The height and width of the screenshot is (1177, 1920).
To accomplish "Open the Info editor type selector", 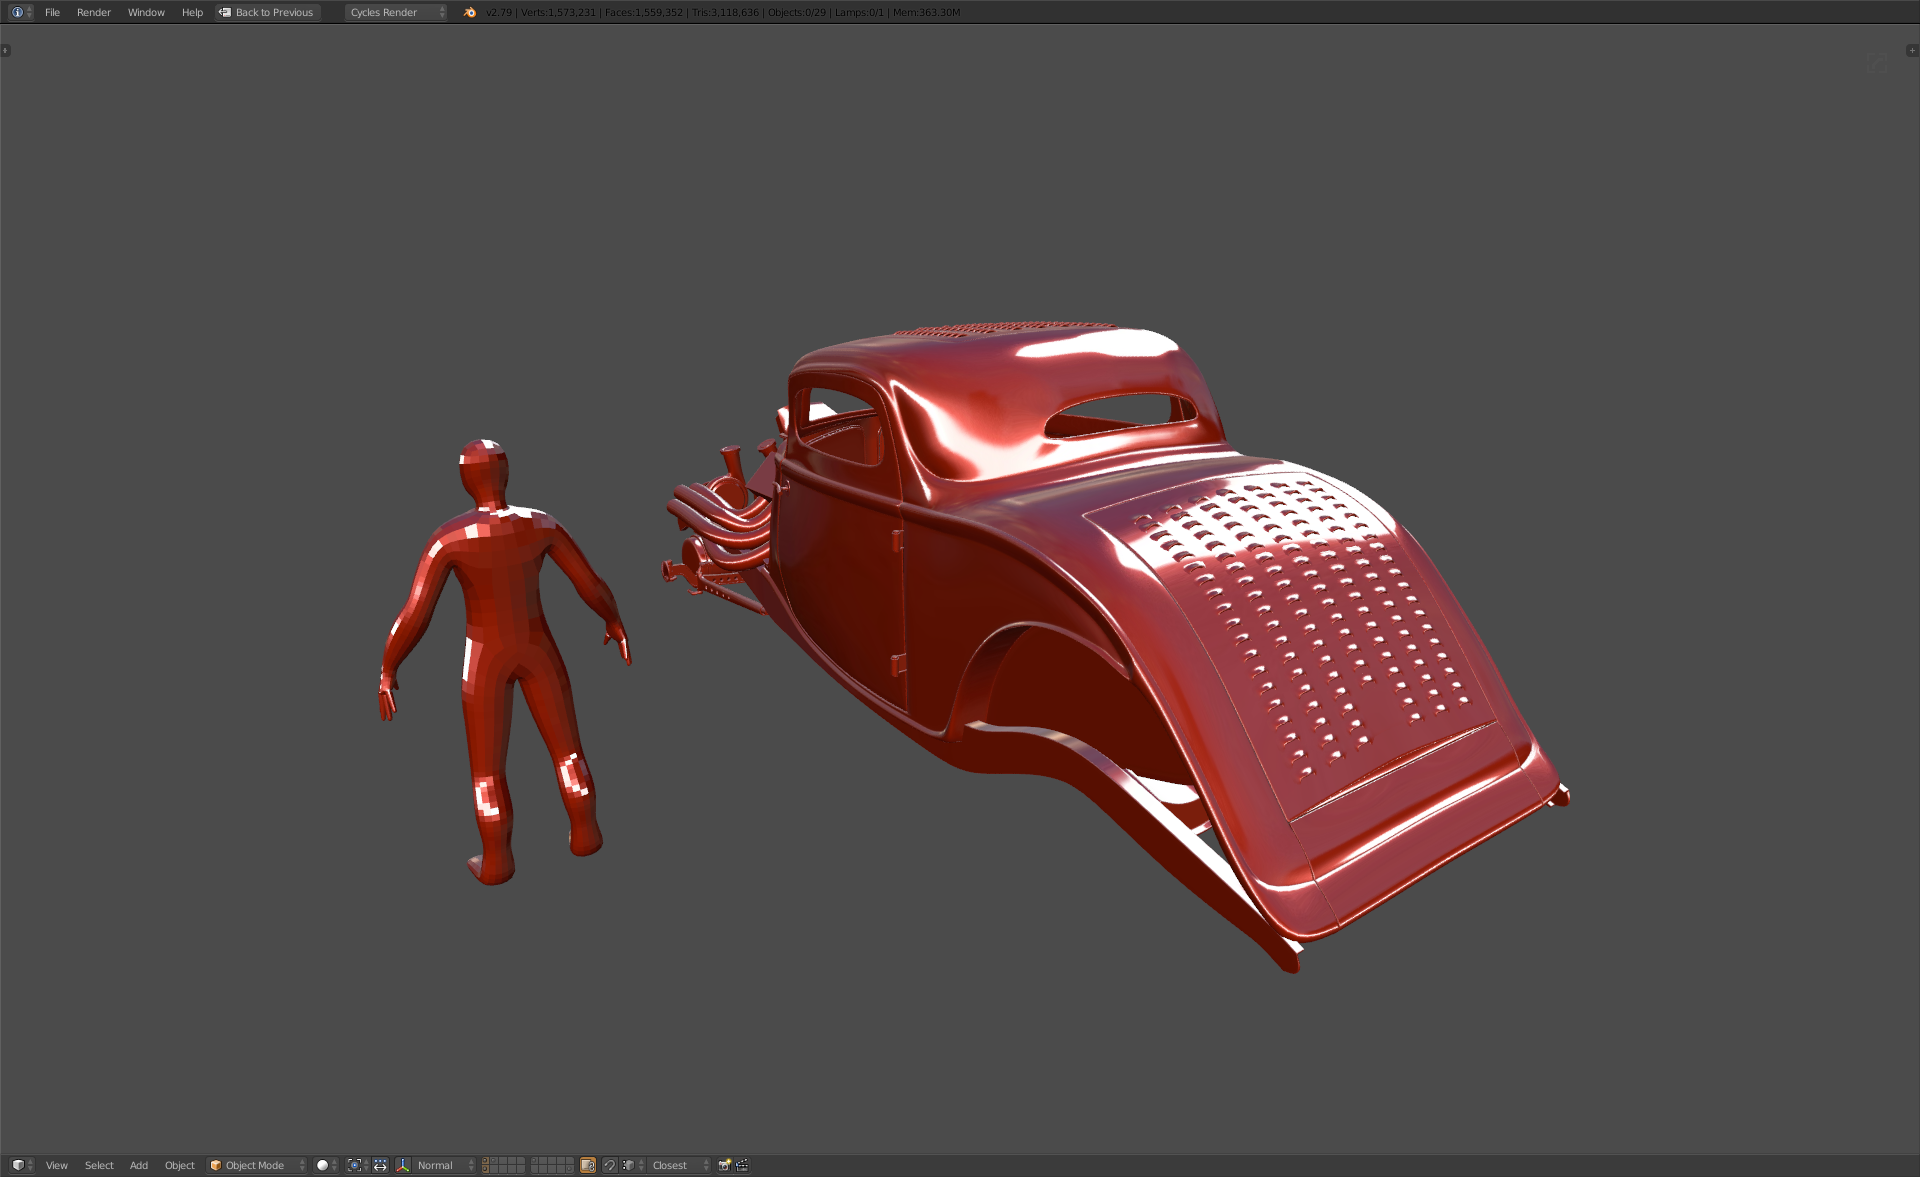I will 21,12.
